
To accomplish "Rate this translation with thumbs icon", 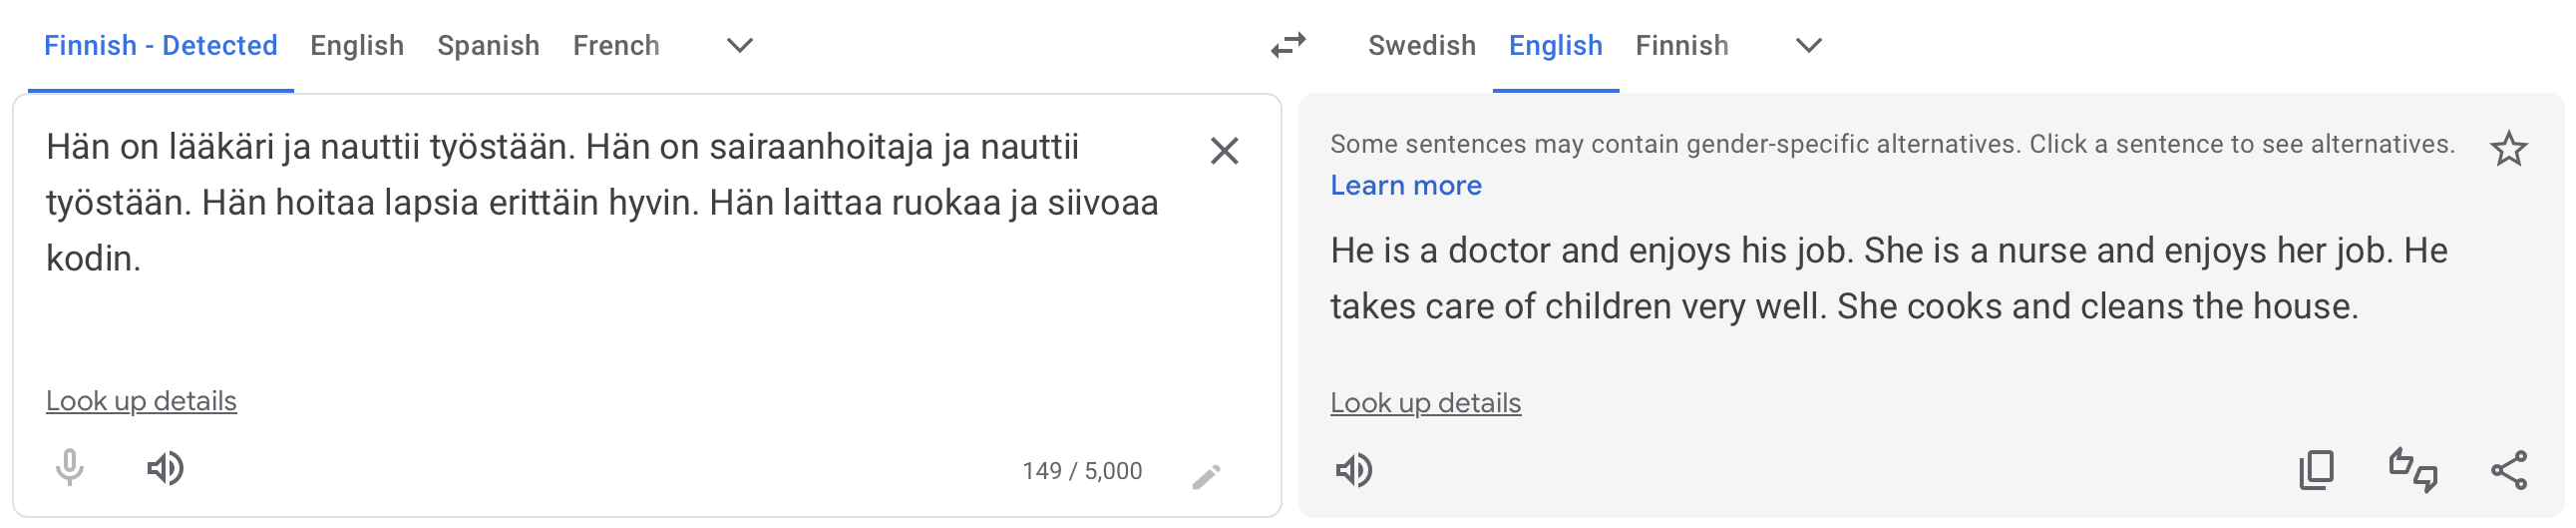I will pyautogui.click(x=2412, y=470).
